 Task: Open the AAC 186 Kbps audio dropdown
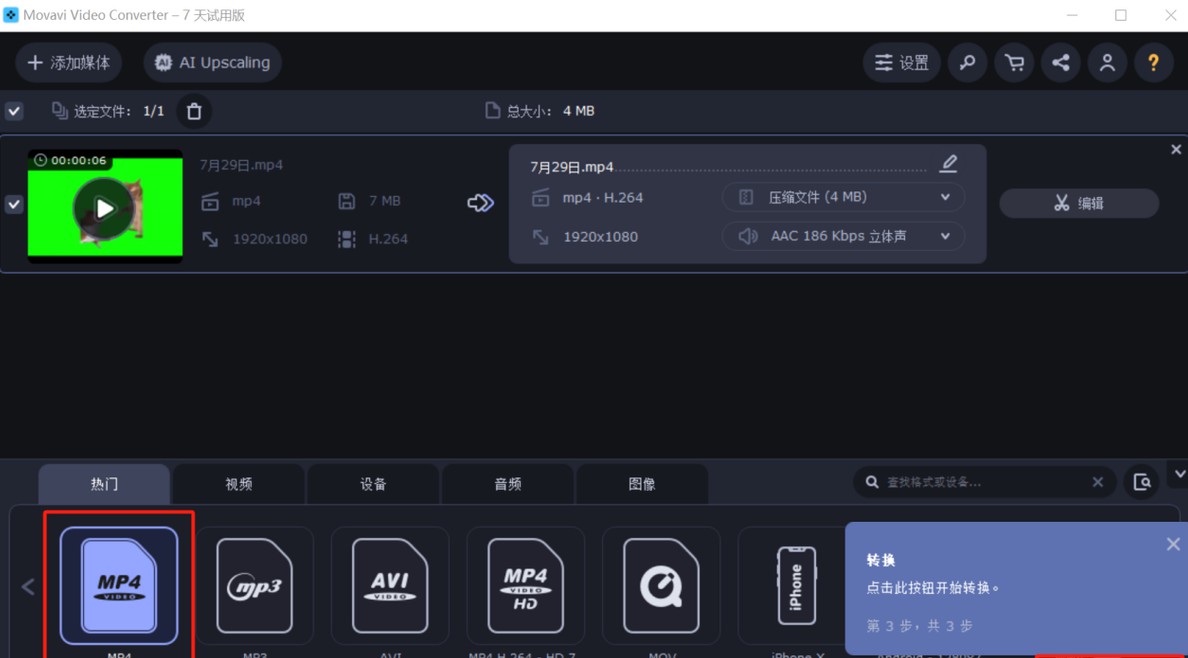pyautogui.click(x=843, y=237)
